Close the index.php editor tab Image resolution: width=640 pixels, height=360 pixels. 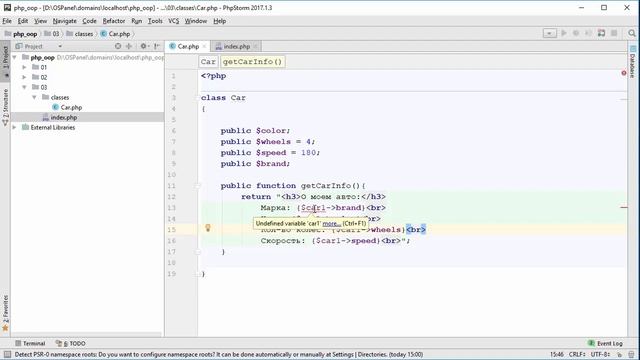[x=255, y=47]
